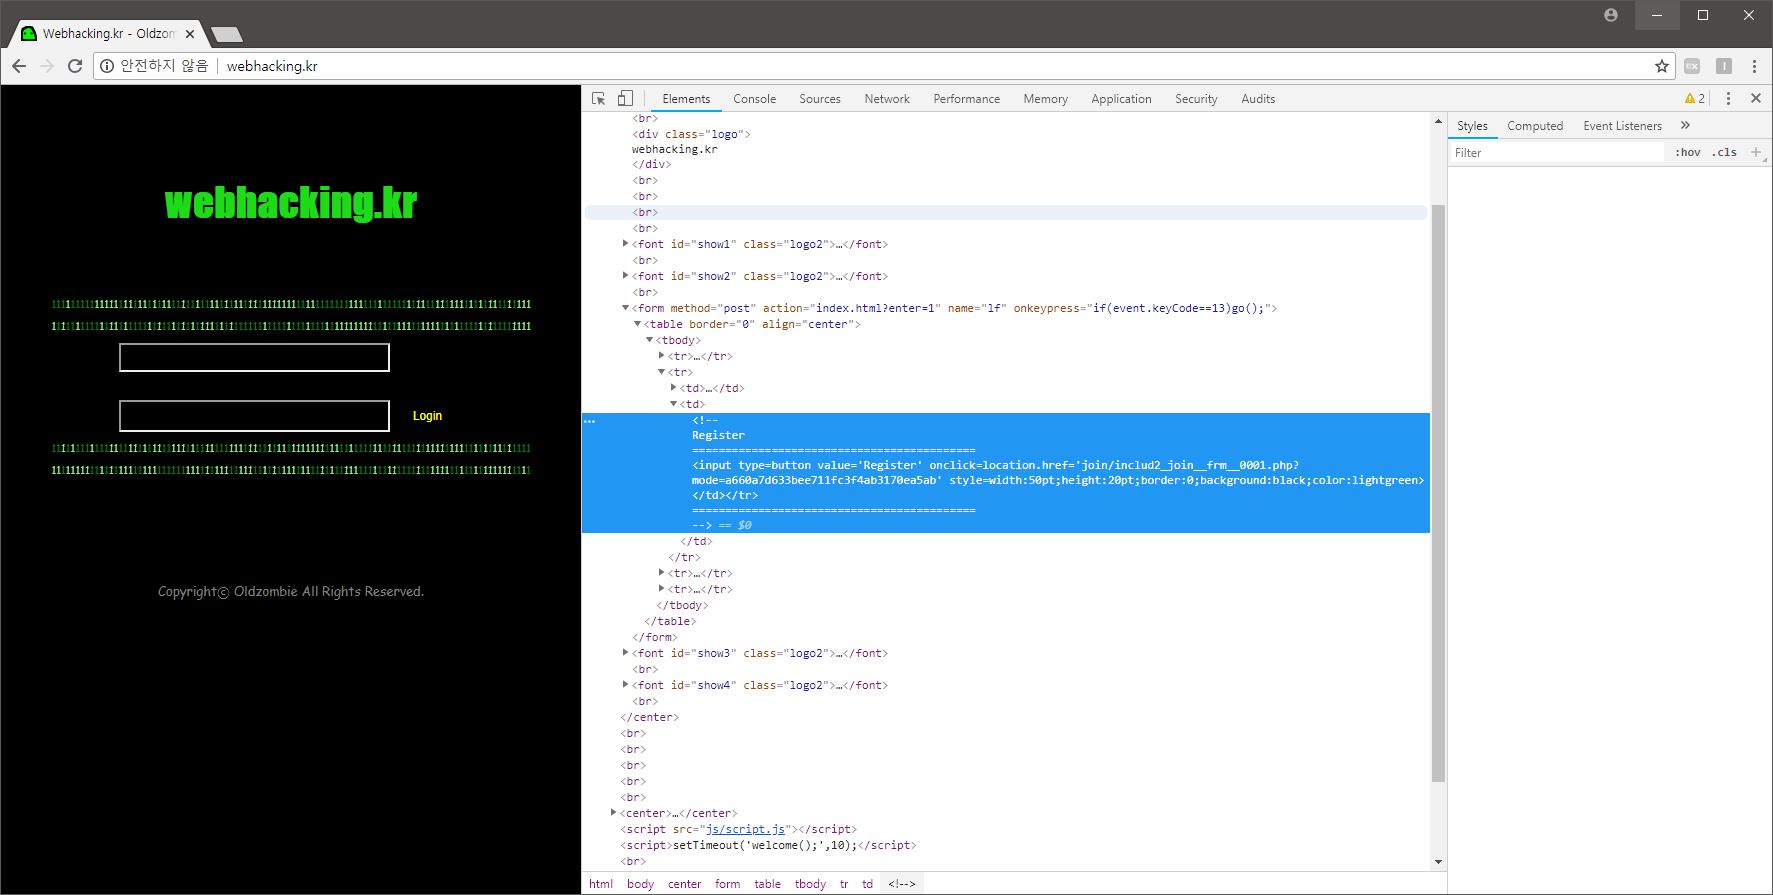The height and width of the screenshot is (895, 1773).
Task: Open the js/script.js source link
Action: point(745,829)
